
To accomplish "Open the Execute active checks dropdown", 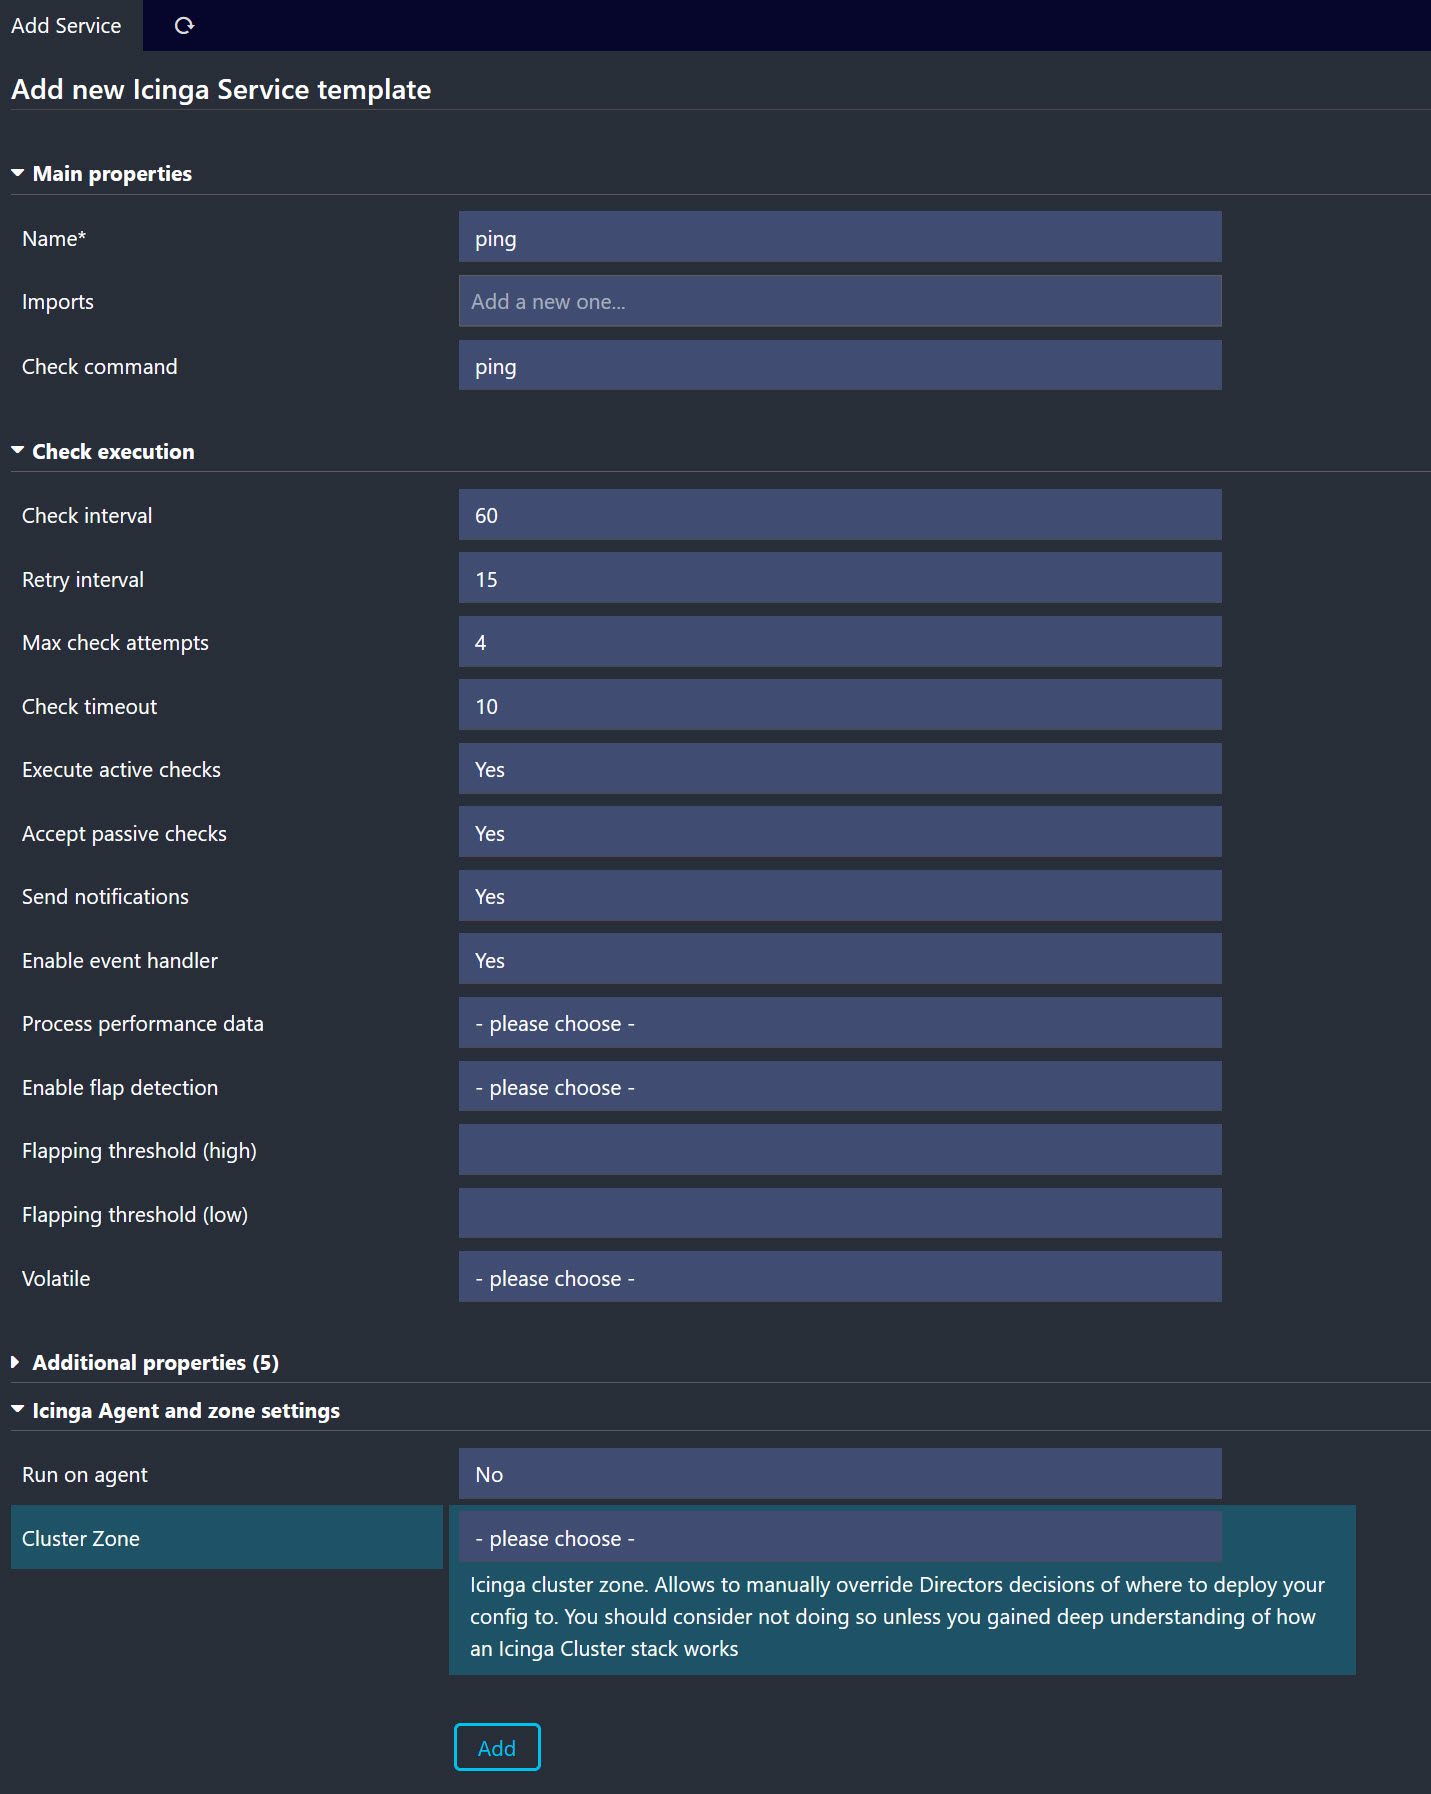I will click(839, 769).
